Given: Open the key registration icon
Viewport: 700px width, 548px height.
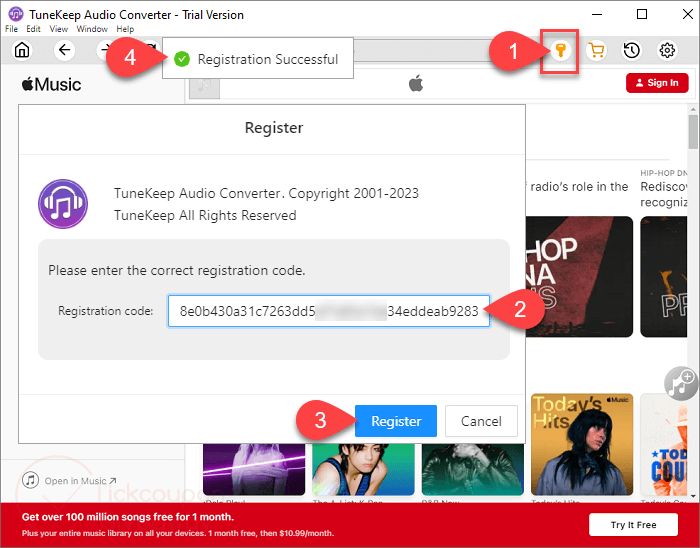Looking at the screenshot, I should (x=560, y=50).
